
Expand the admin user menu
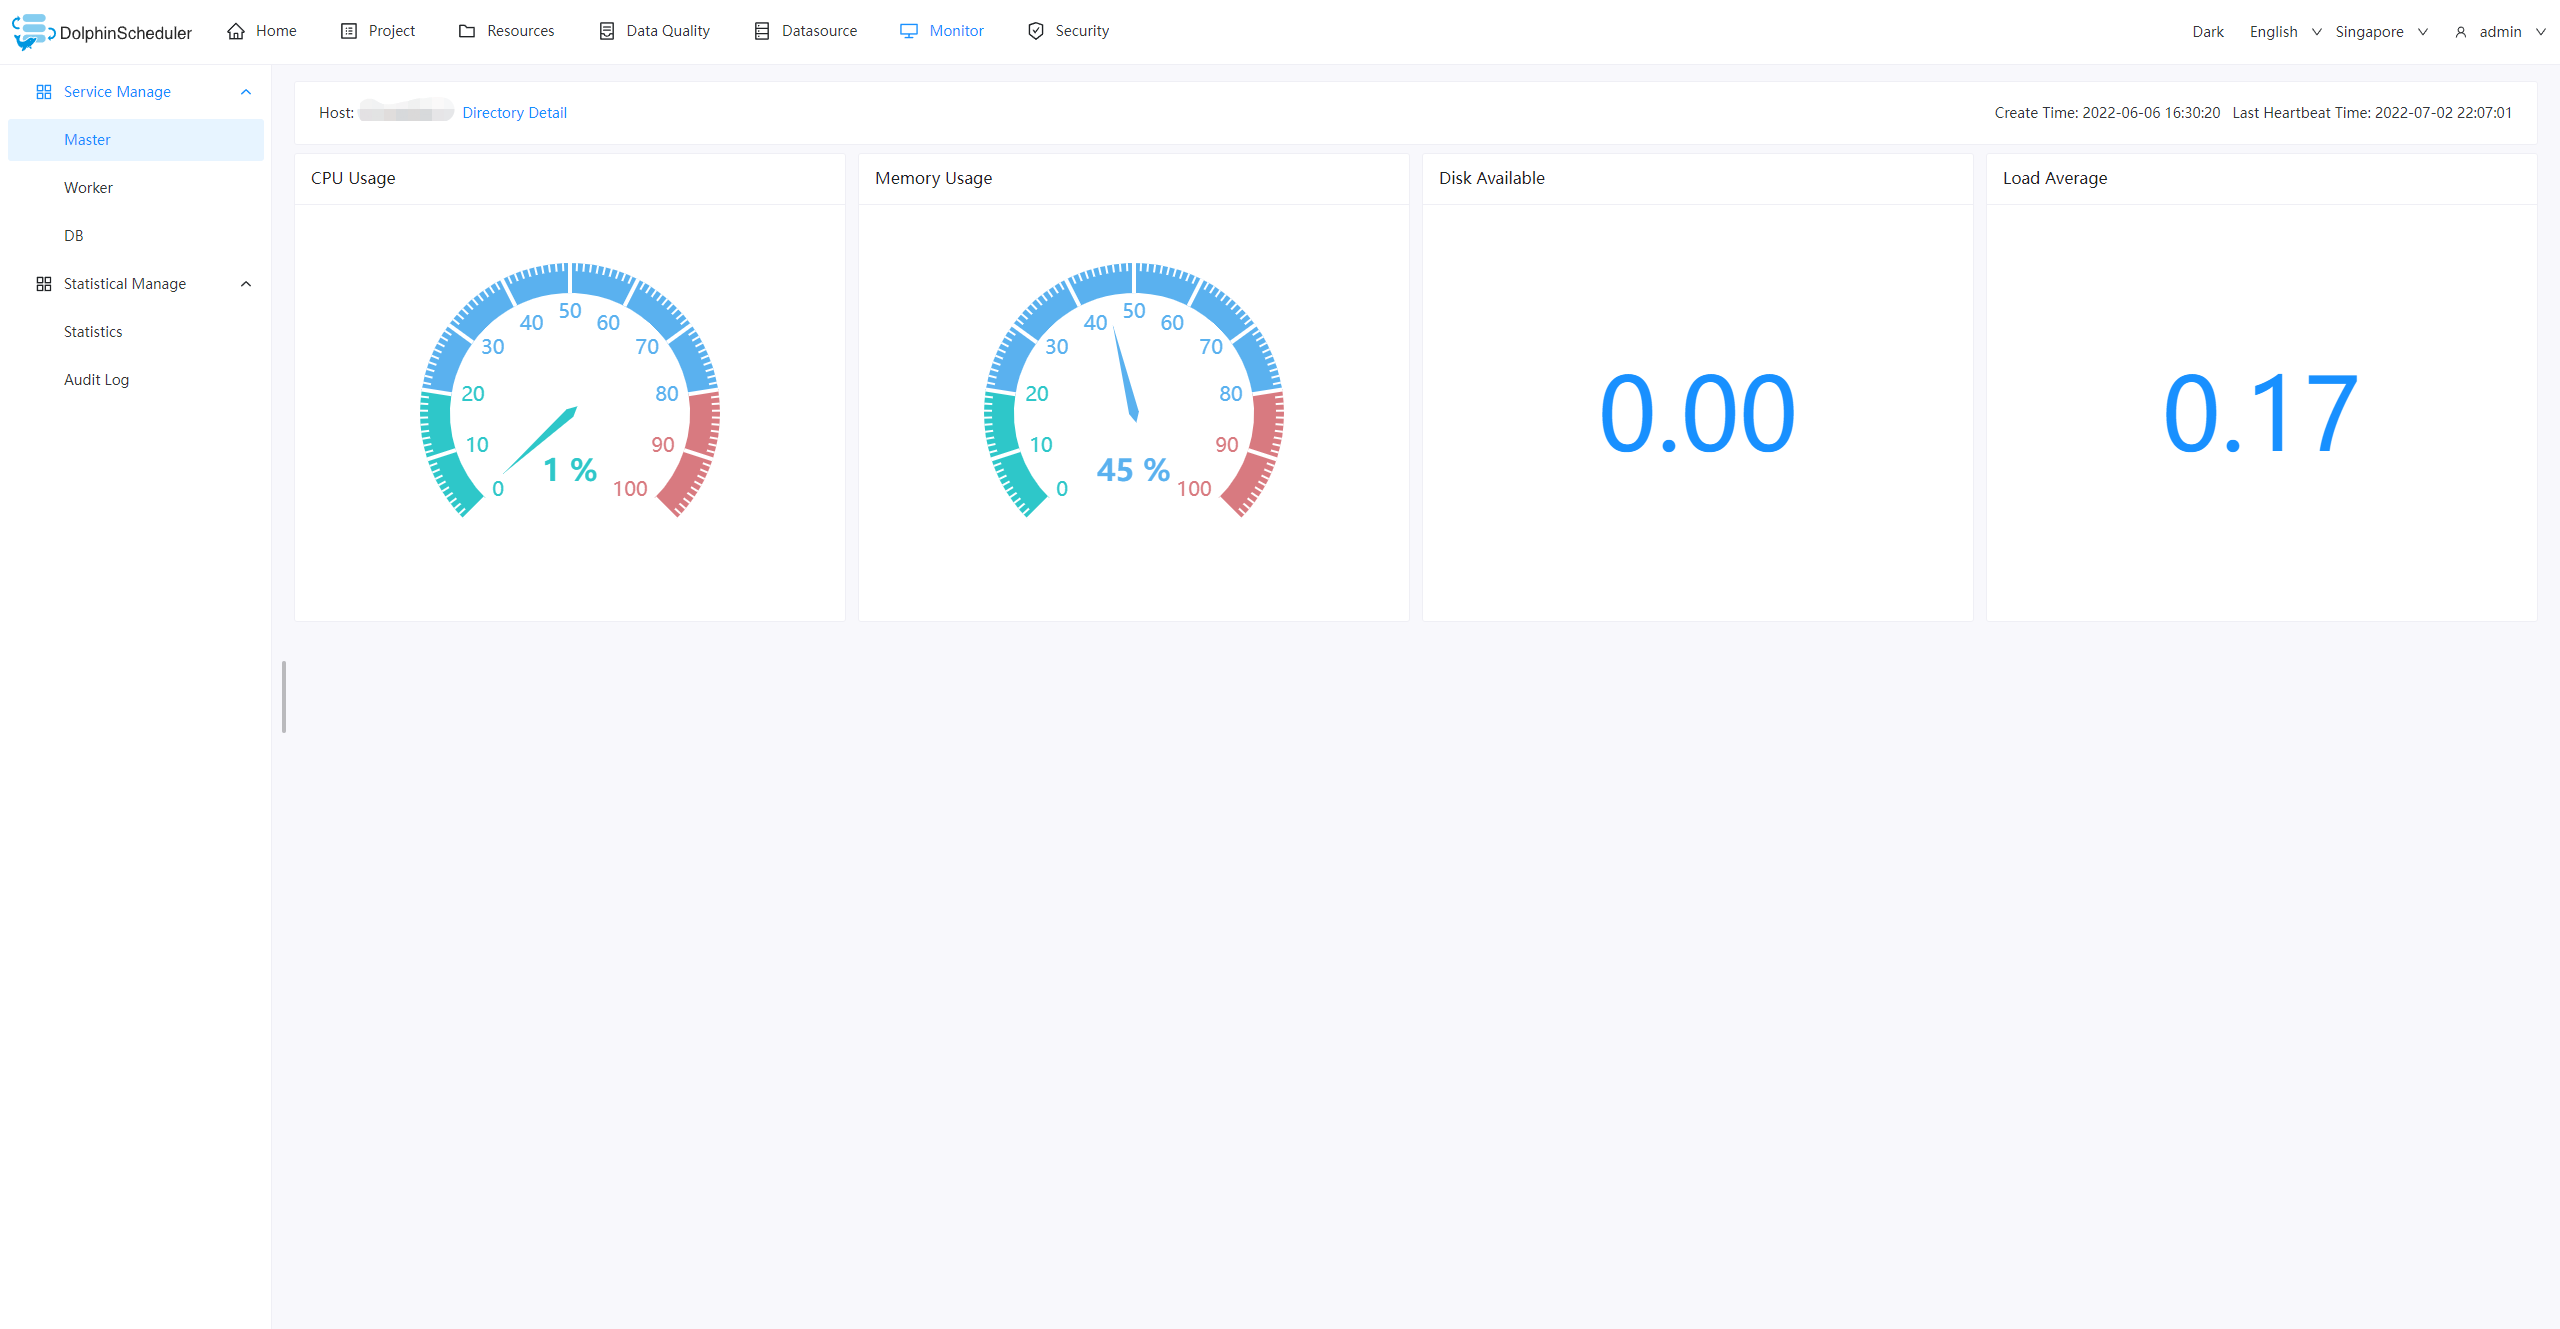pyautogui.click(x=2499, y=32)
